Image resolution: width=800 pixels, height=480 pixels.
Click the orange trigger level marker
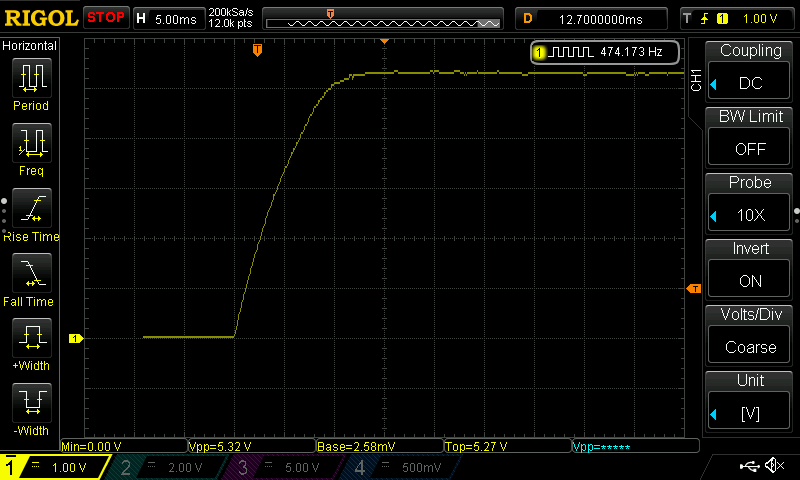pyautogui.click(x=693, y=289)
